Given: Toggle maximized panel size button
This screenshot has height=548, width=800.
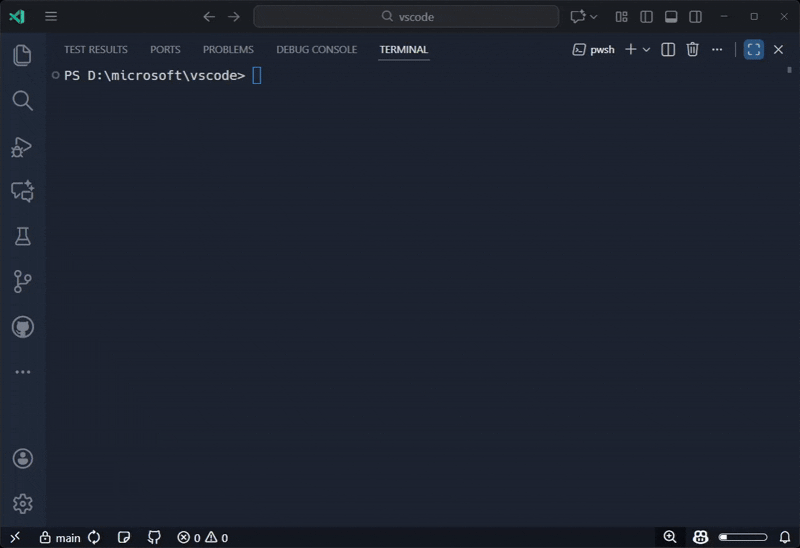Looking at the screenshot, I should click(754, 49).
